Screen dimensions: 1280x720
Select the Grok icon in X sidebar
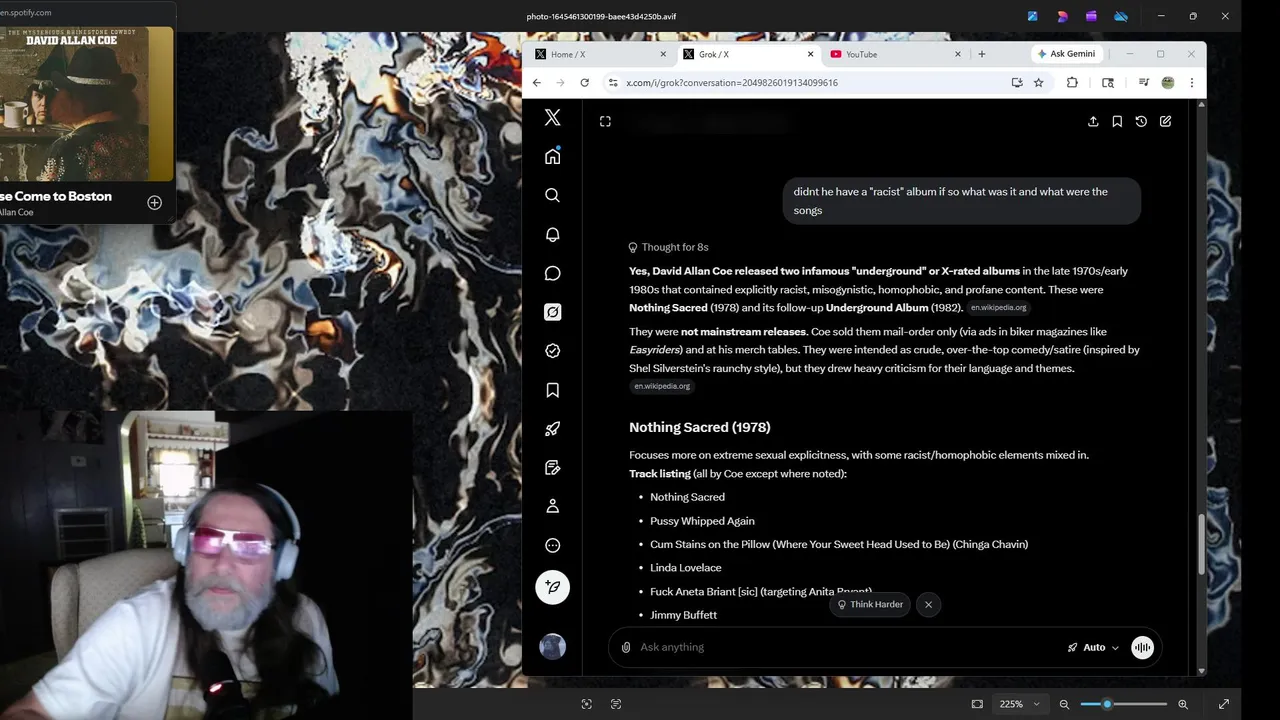click(552, 312)
